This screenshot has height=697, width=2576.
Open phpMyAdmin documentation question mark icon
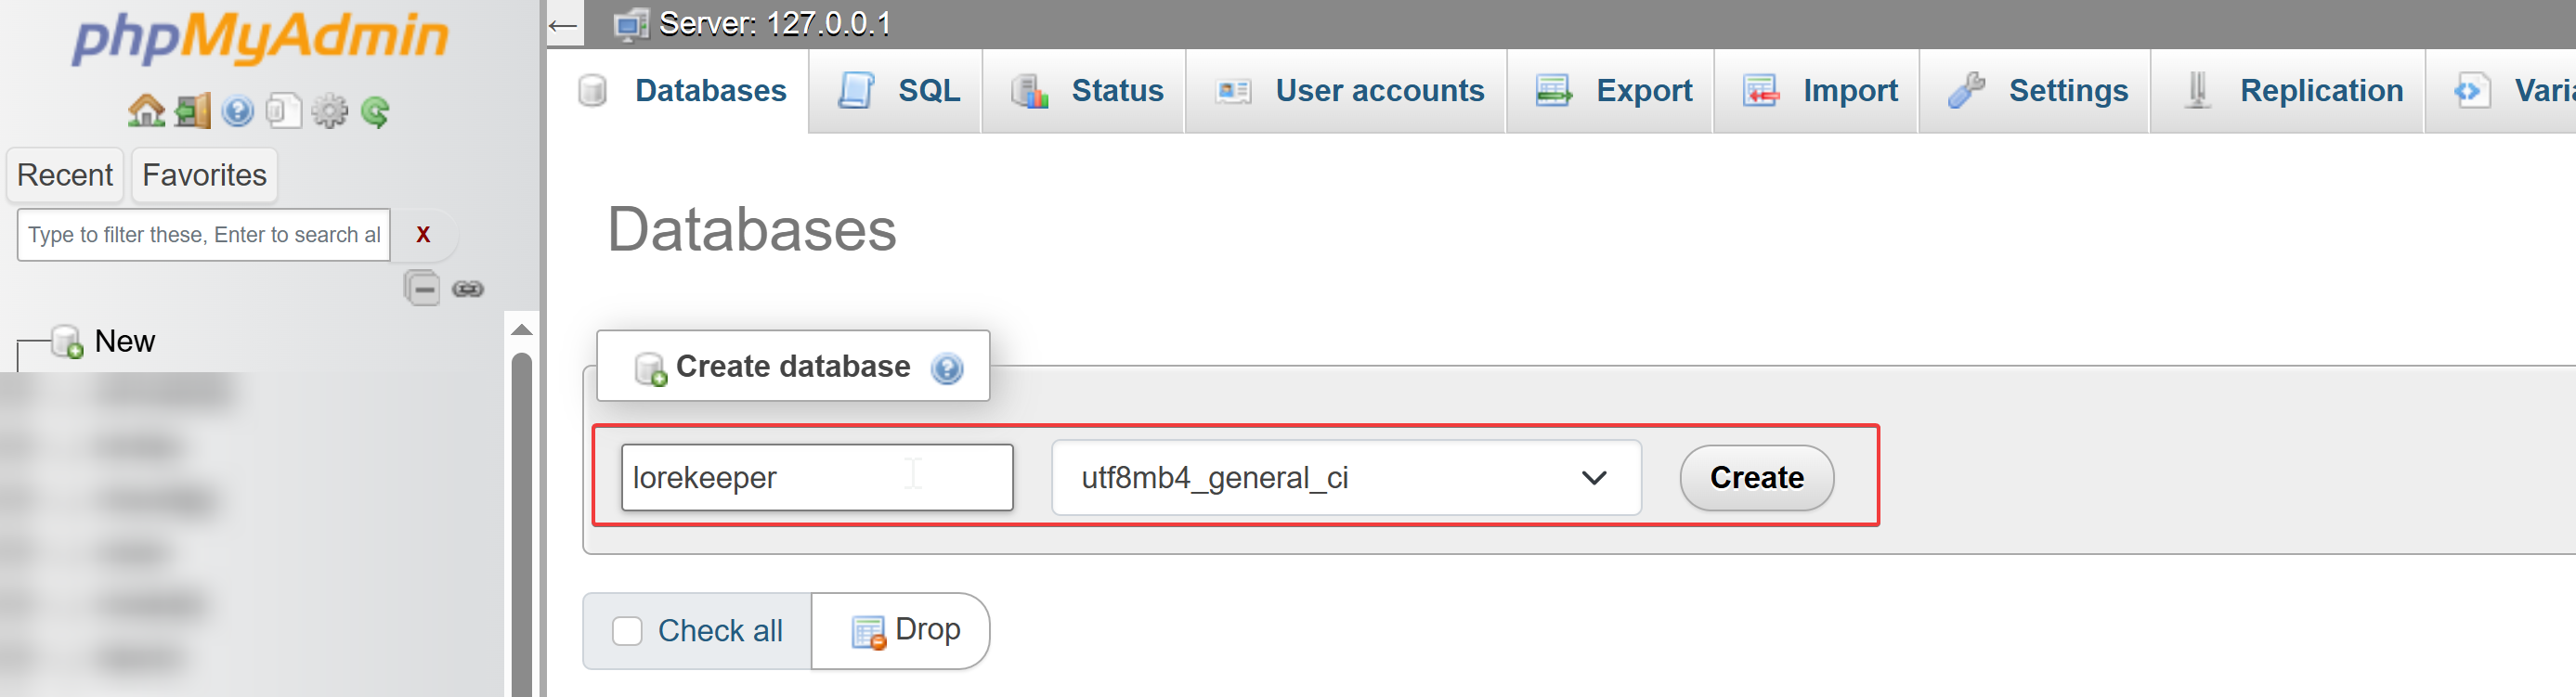[237, 111]
